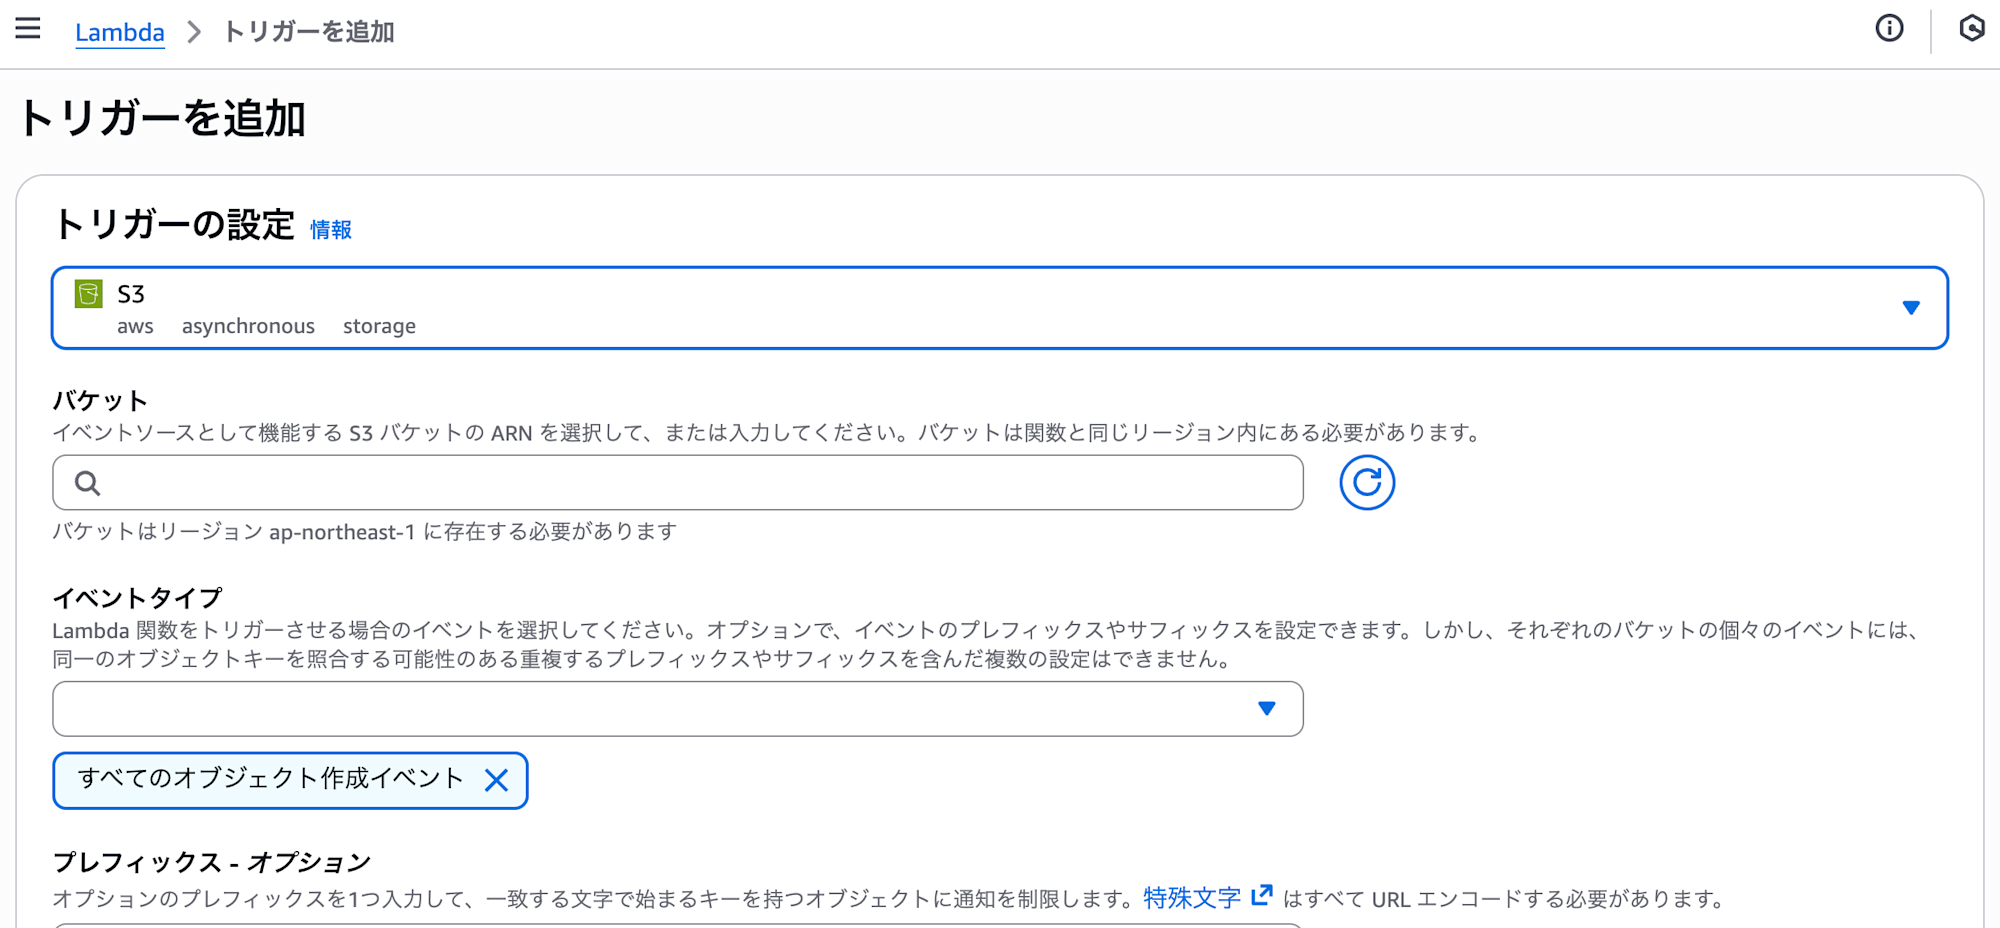Click the 特殊文字 link
Screen dimensions: 2000x928
click(1191, 897)
